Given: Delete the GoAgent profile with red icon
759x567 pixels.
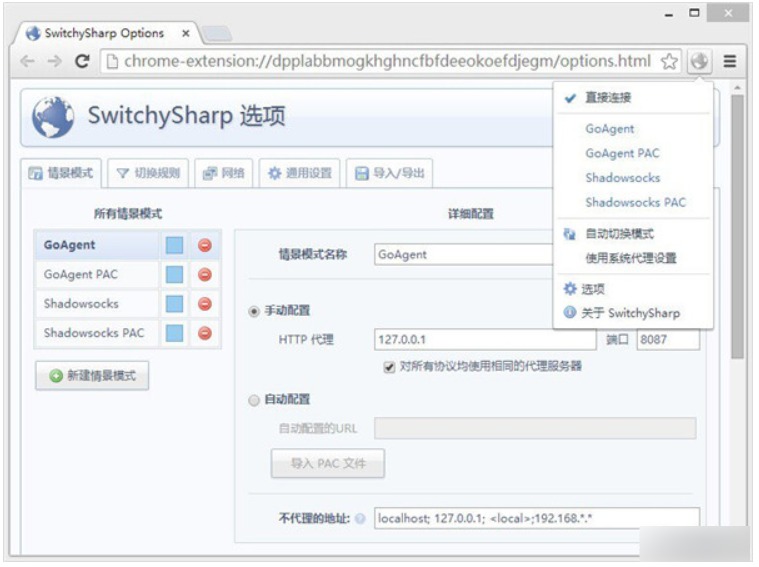Looking at the screenshot, I should [x=205, y=245].
